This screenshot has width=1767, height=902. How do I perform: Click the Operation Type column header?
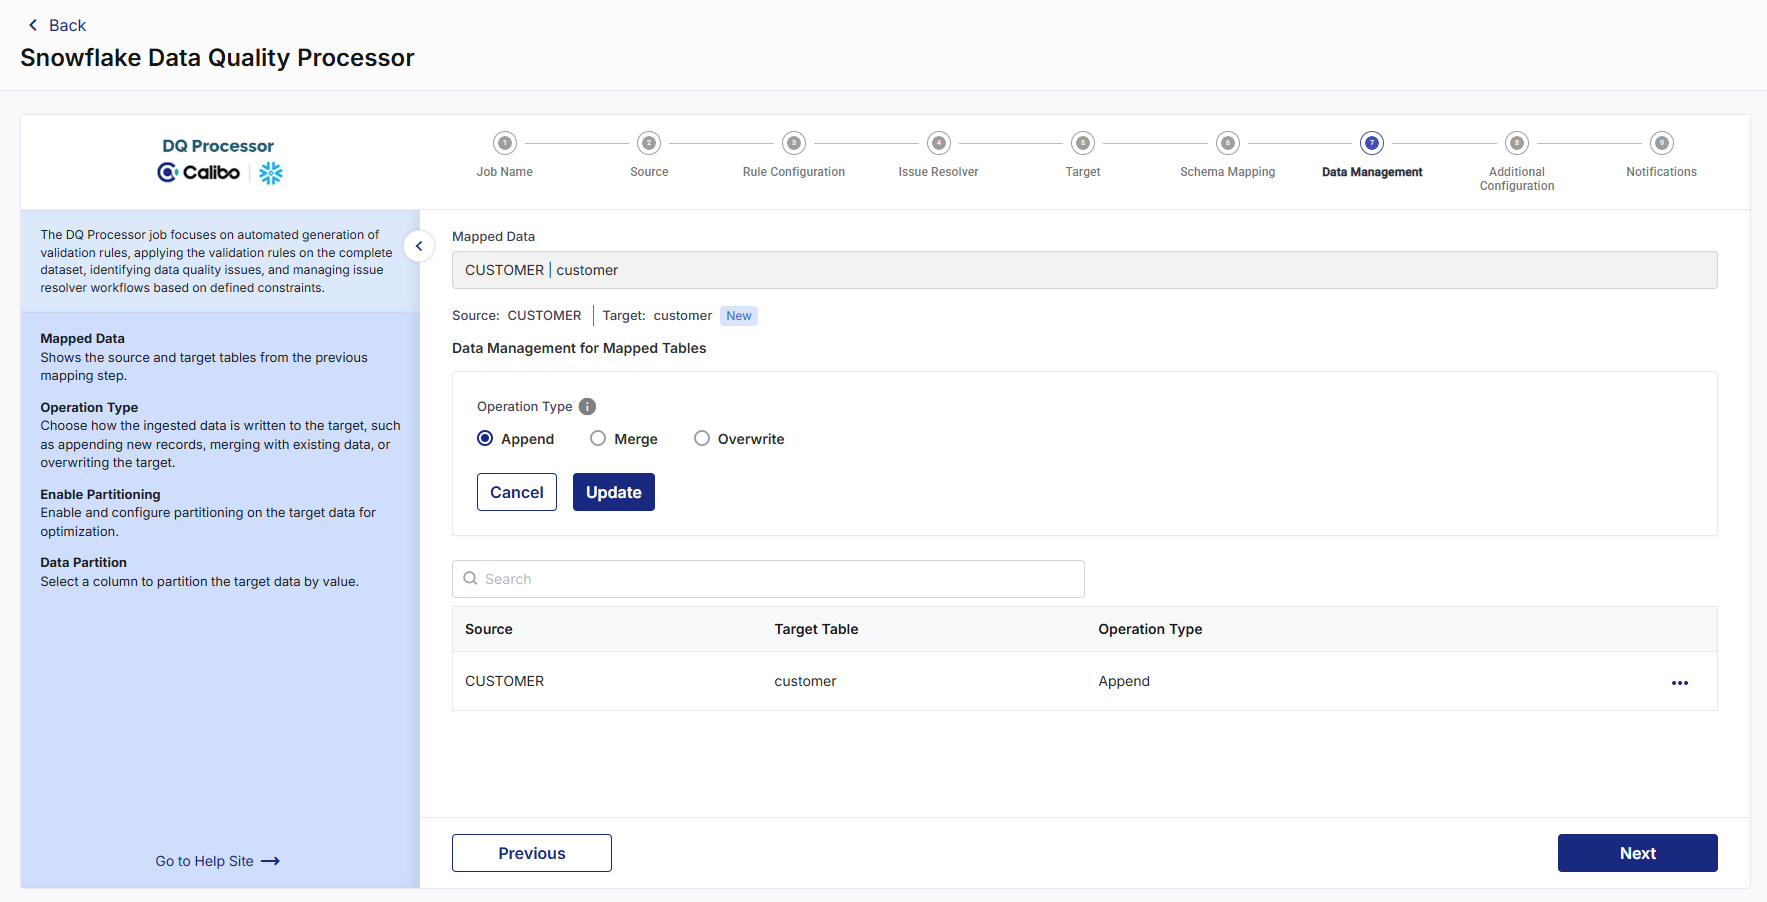pos(1150,629)
